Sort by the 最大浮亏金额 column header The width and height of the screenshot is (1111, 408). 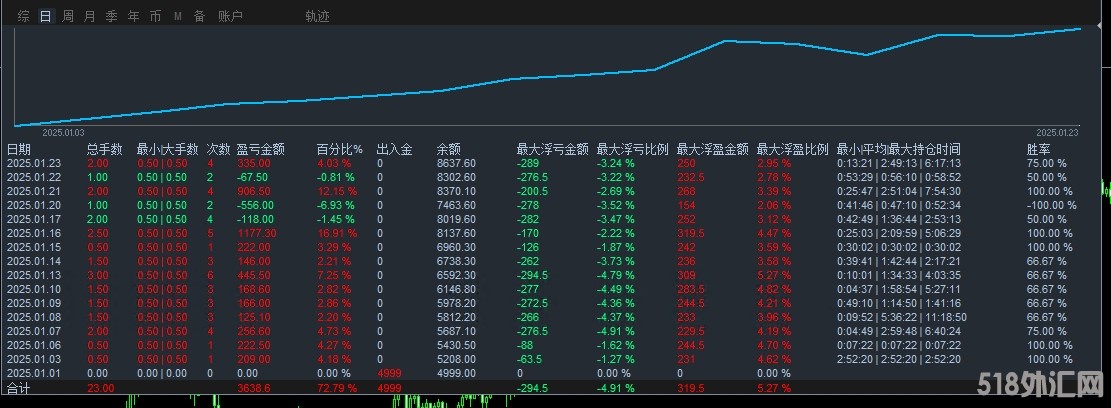point(553,149)
